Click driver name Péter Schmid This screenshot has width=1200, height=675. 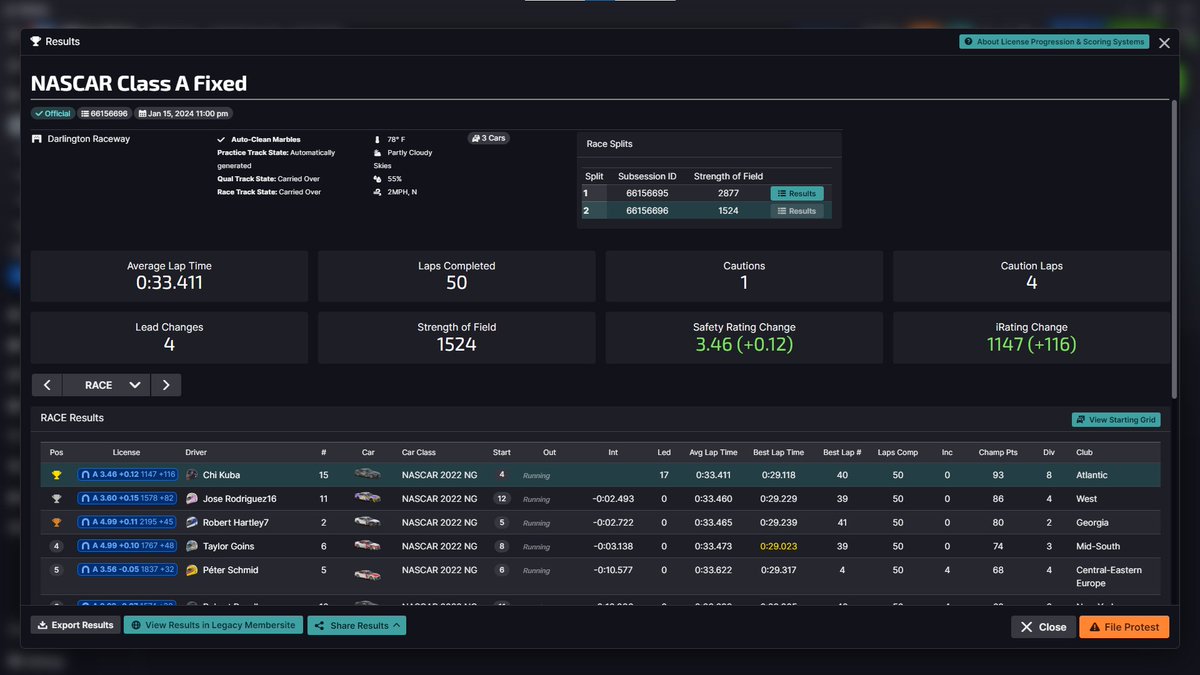[x=230, y=570]
